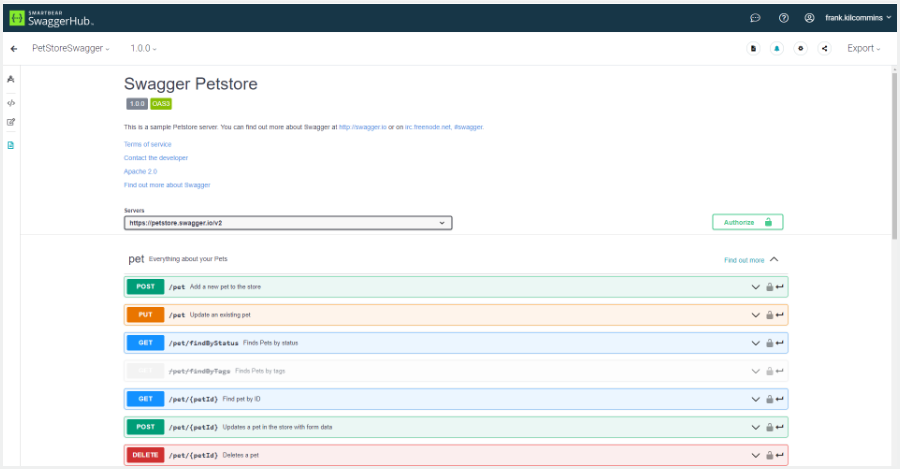Open the http://swagger.io link
This screenshot has height=474, width=908.
365,128
